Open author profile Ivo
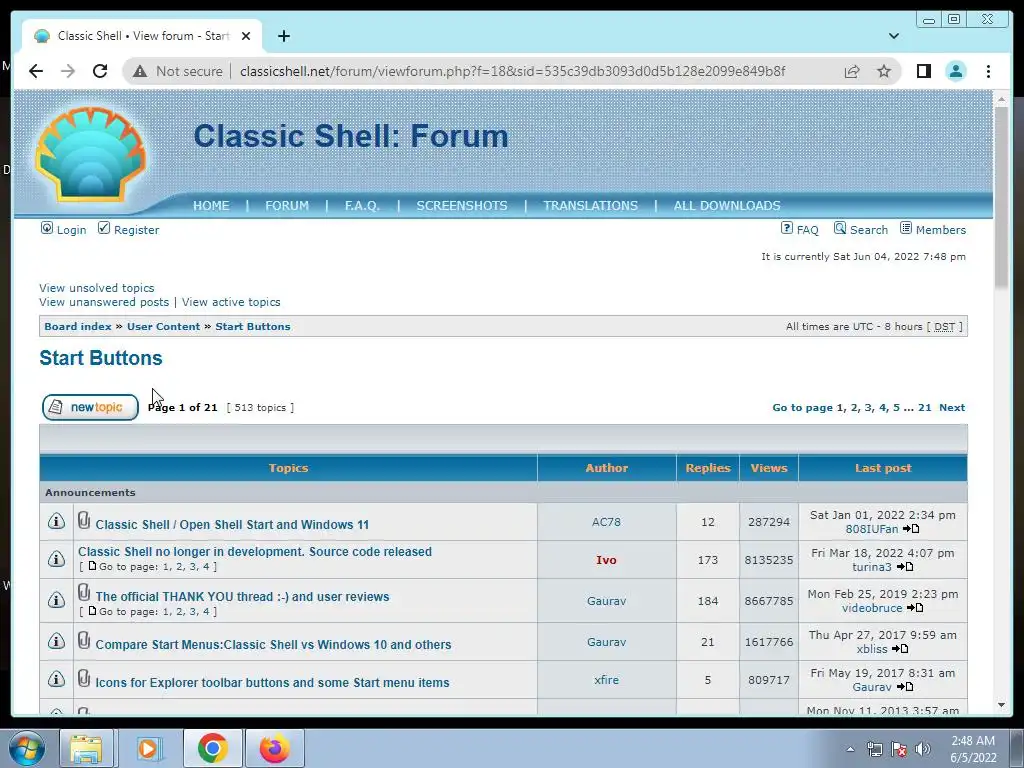Viewport: 1024px width, 768px height. [x=606, y=560]
